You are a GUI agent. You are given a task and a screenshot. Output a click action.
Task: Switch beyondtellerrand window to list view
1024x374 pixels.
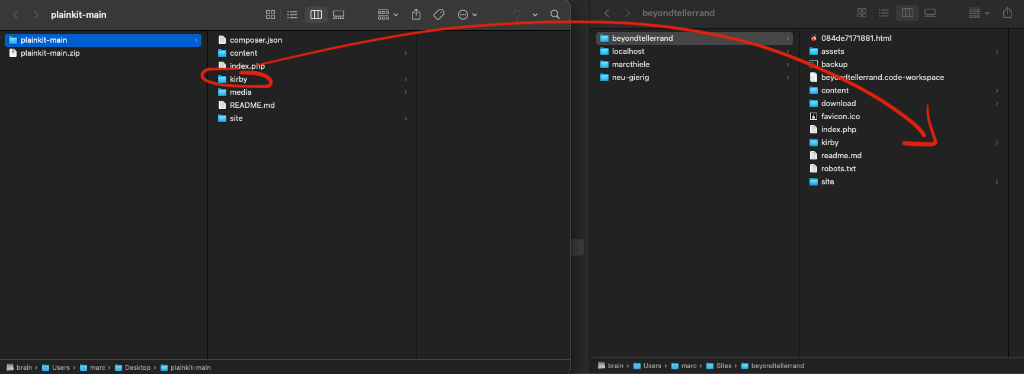pyautogui.click(x=884, y=12)
